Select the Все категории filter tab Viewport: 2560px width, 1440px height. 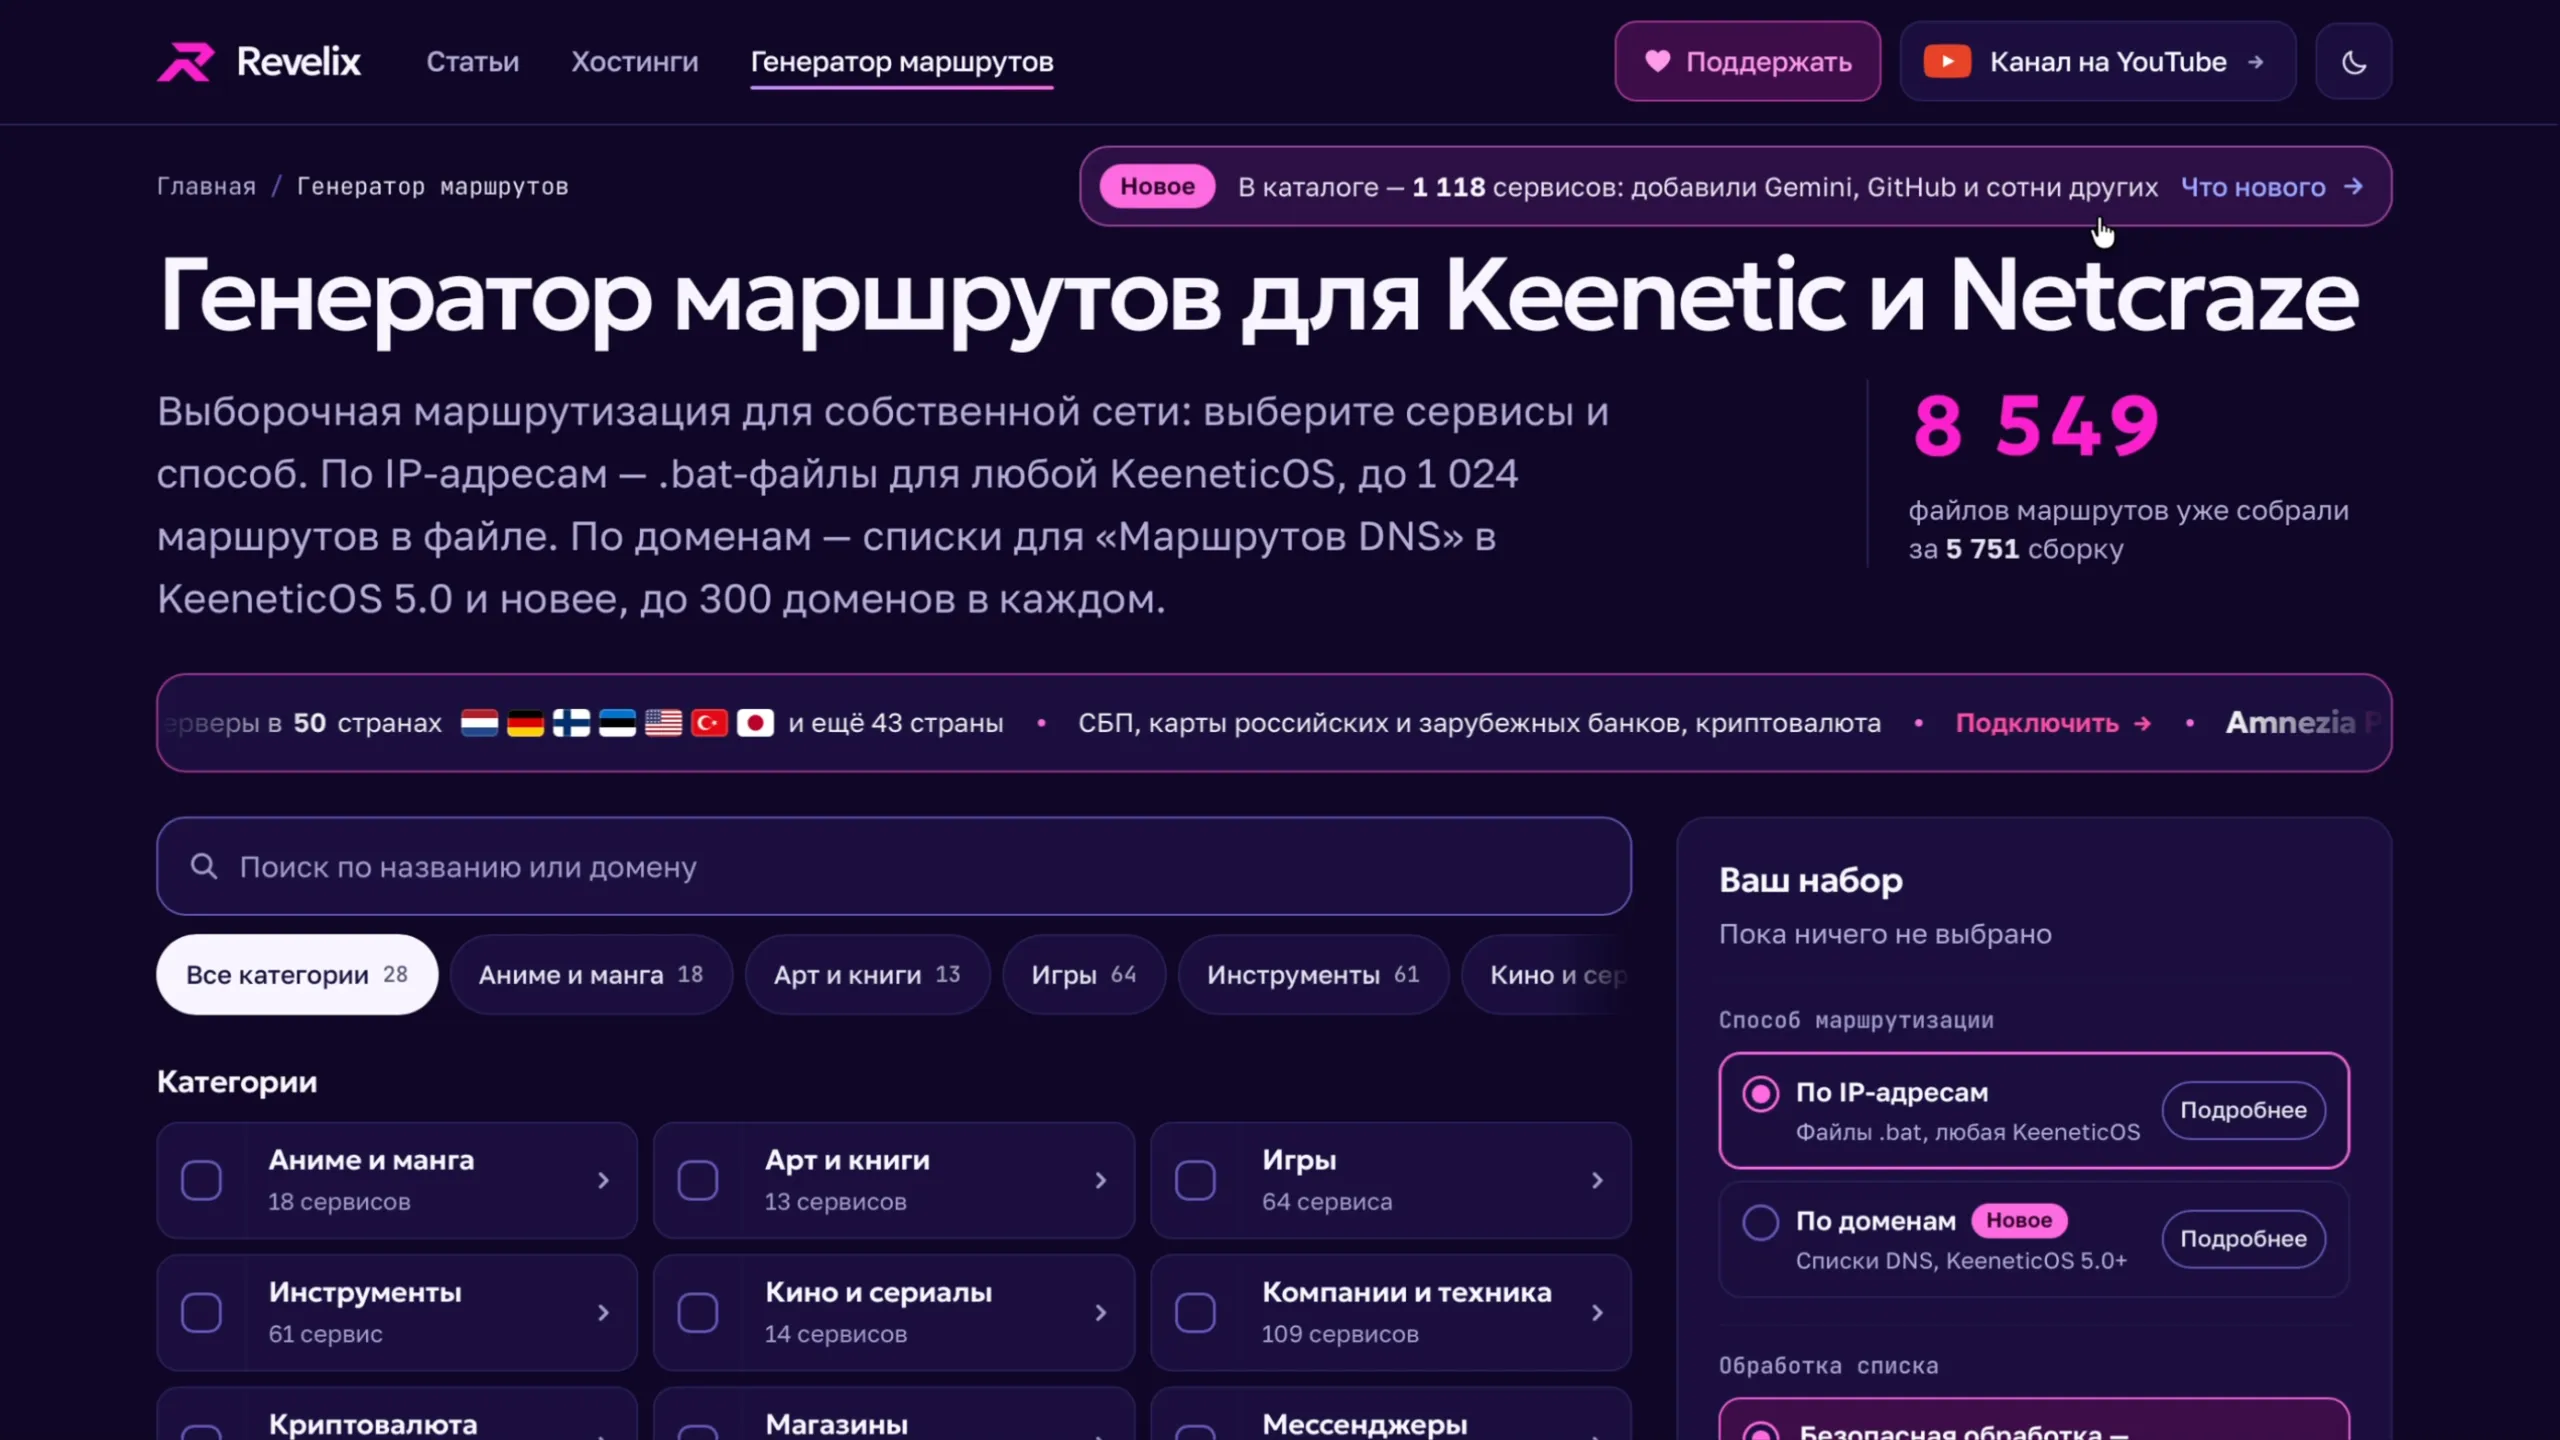[x=297, y=974]
